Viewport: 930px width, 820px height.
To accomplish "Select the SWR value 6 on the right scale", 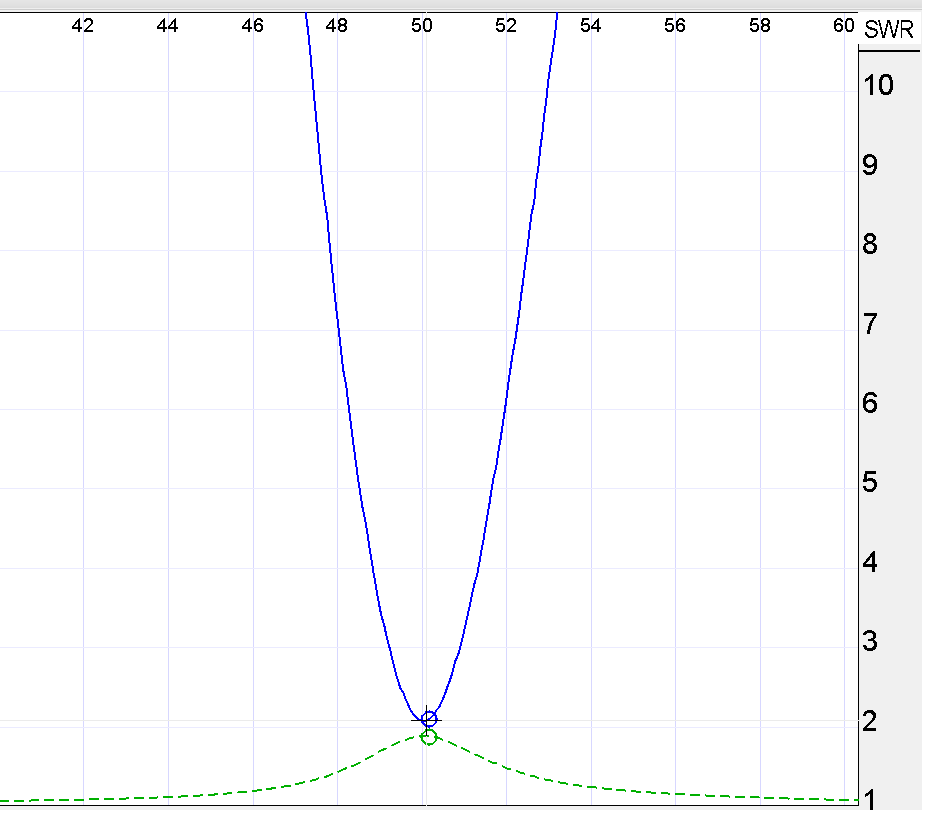I will click(870, 403).
